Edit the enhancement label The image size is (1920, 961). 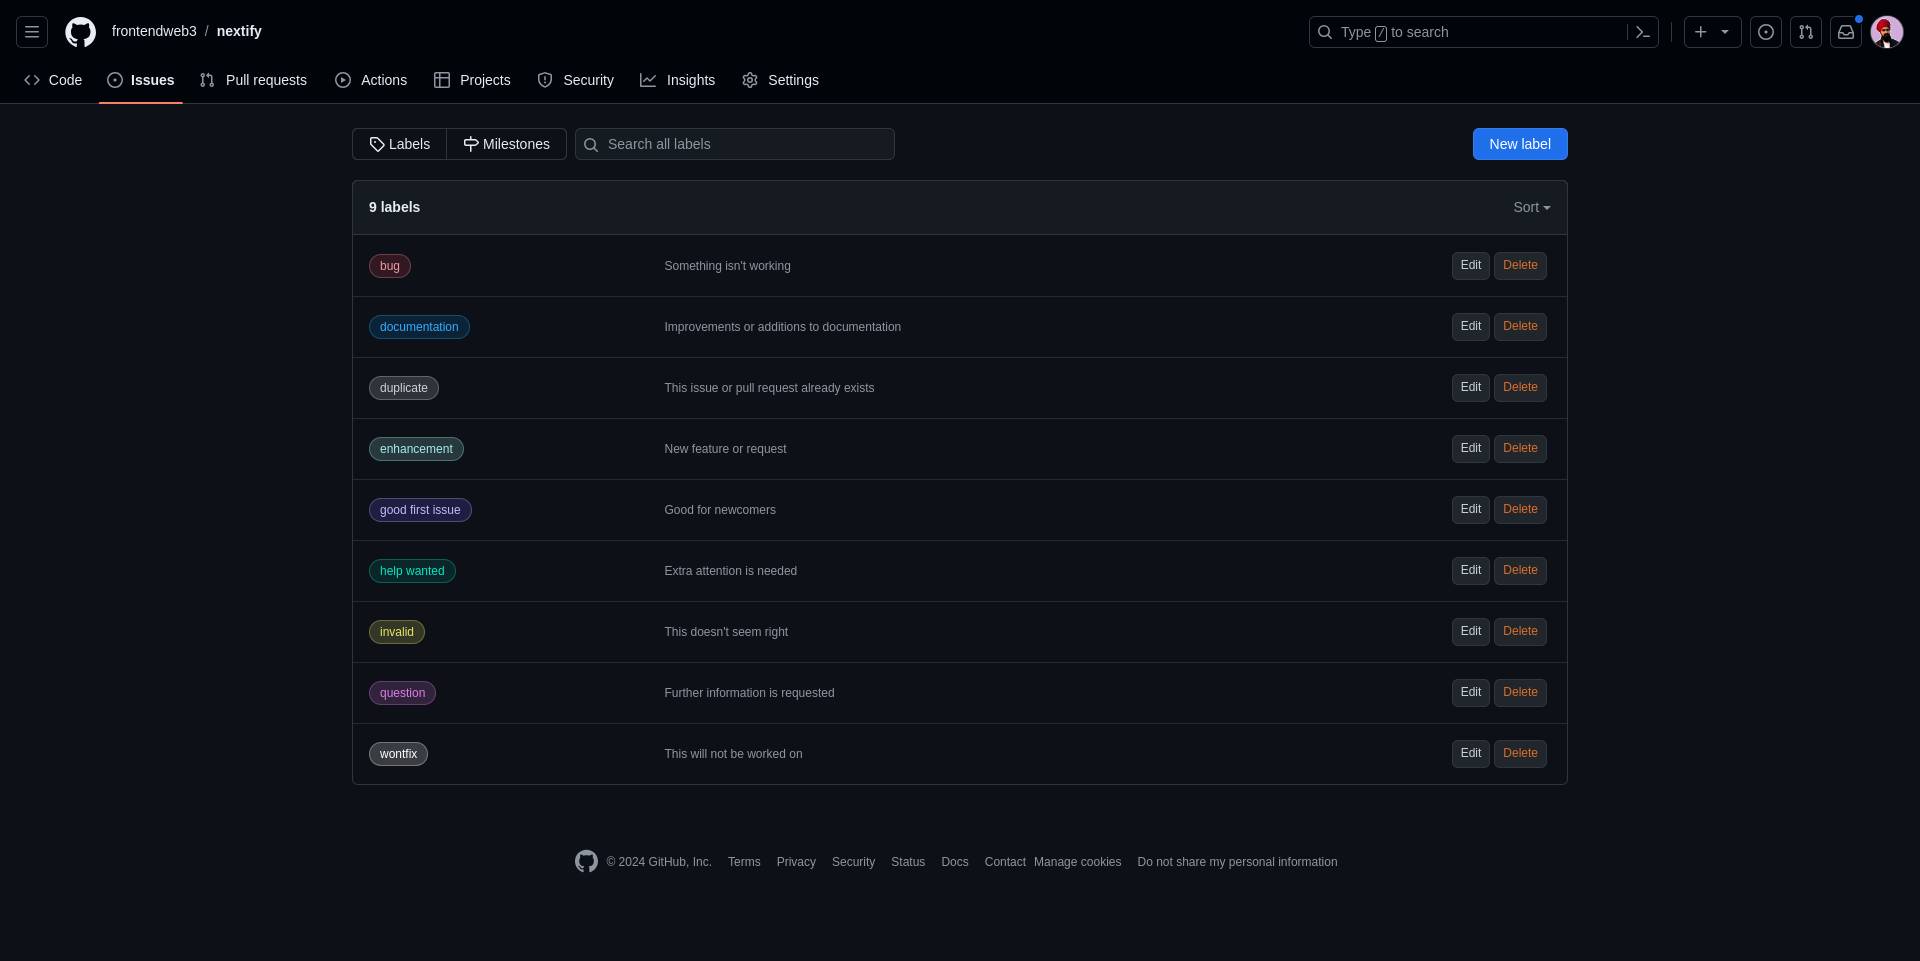pos(1471,448)
